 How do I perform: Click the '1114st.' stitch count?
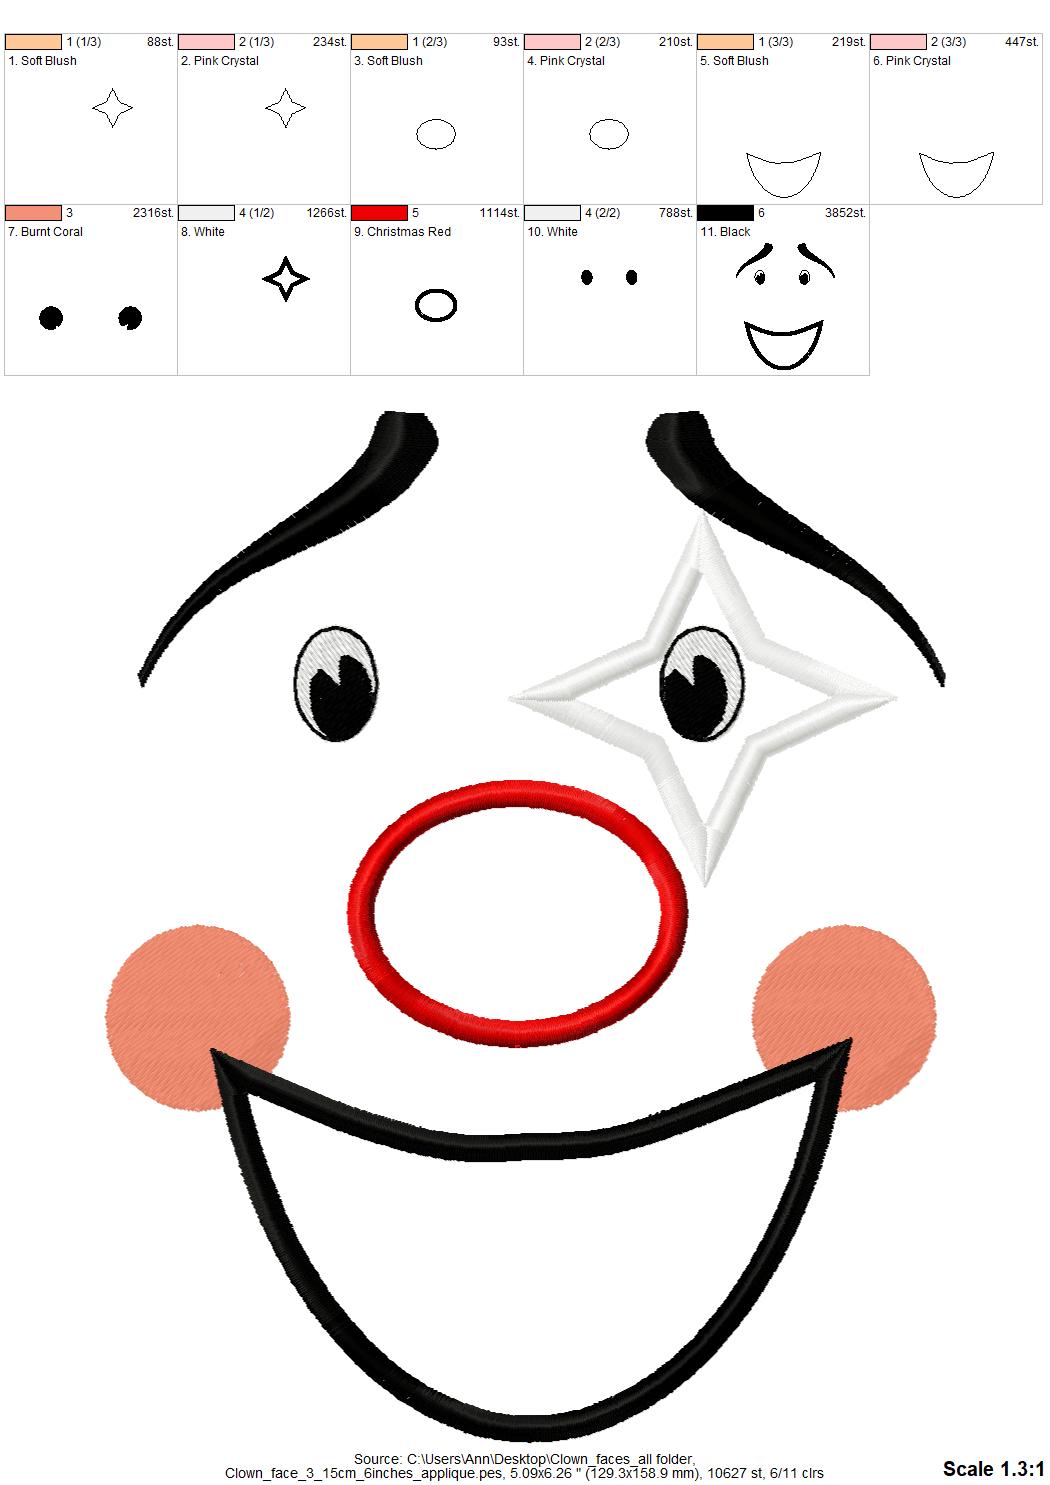[500, 213]
